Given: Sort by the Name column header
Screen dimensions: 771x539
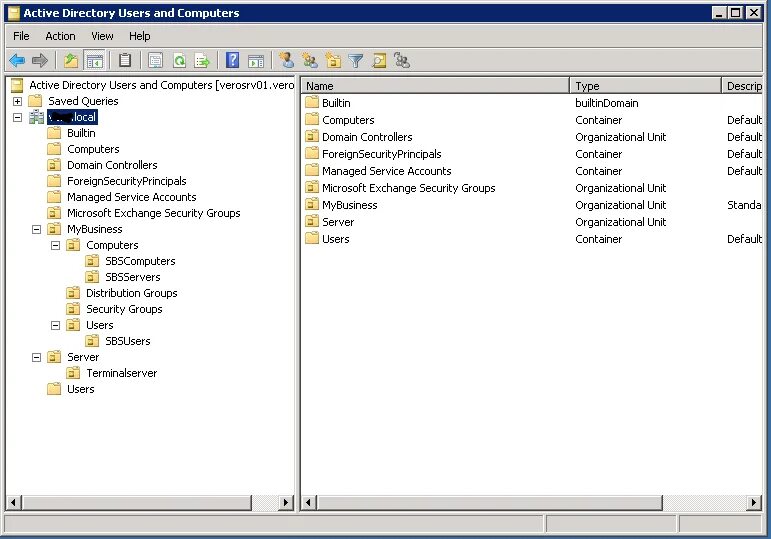Looking at the screenshot, I should click(x=435, y=86).
